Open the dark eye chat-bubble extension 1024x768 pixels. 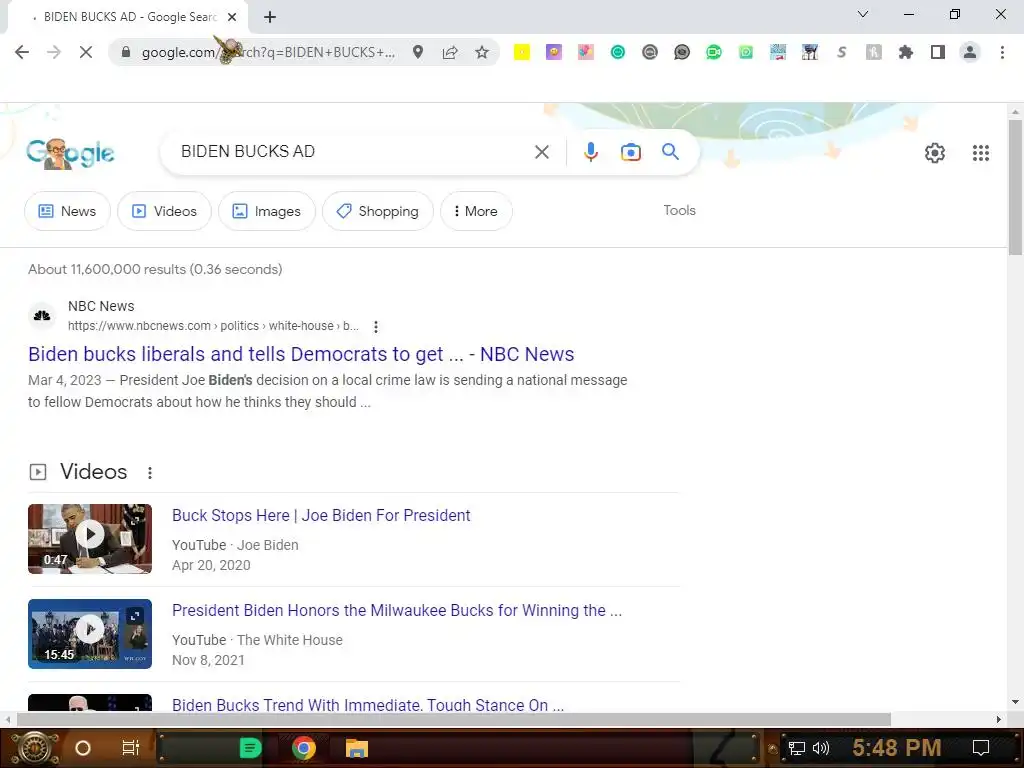pyautogui.click(x=682, y=52)
